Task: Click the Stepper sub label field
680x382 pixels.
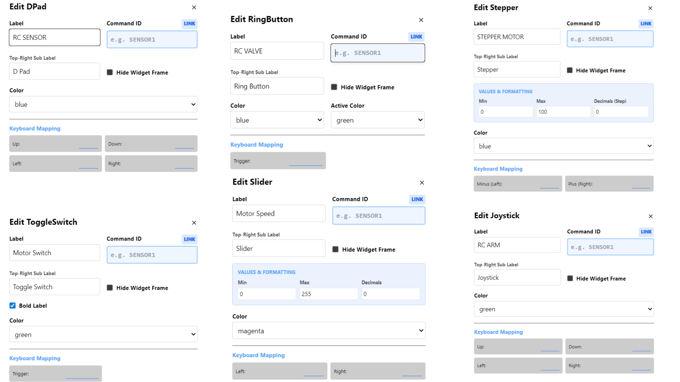Action: tap(517, 69)
